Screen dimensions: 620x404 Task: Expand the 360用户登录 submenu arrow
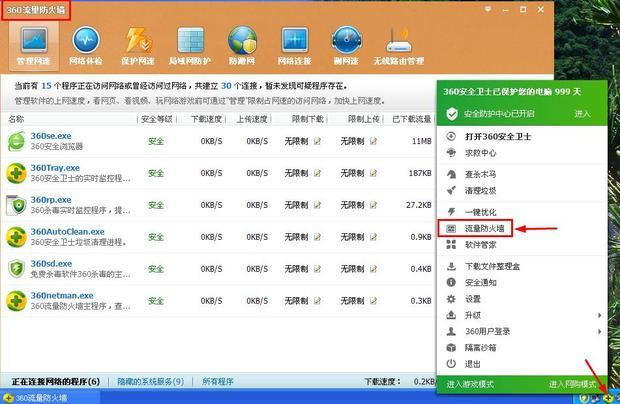(599, 331)
